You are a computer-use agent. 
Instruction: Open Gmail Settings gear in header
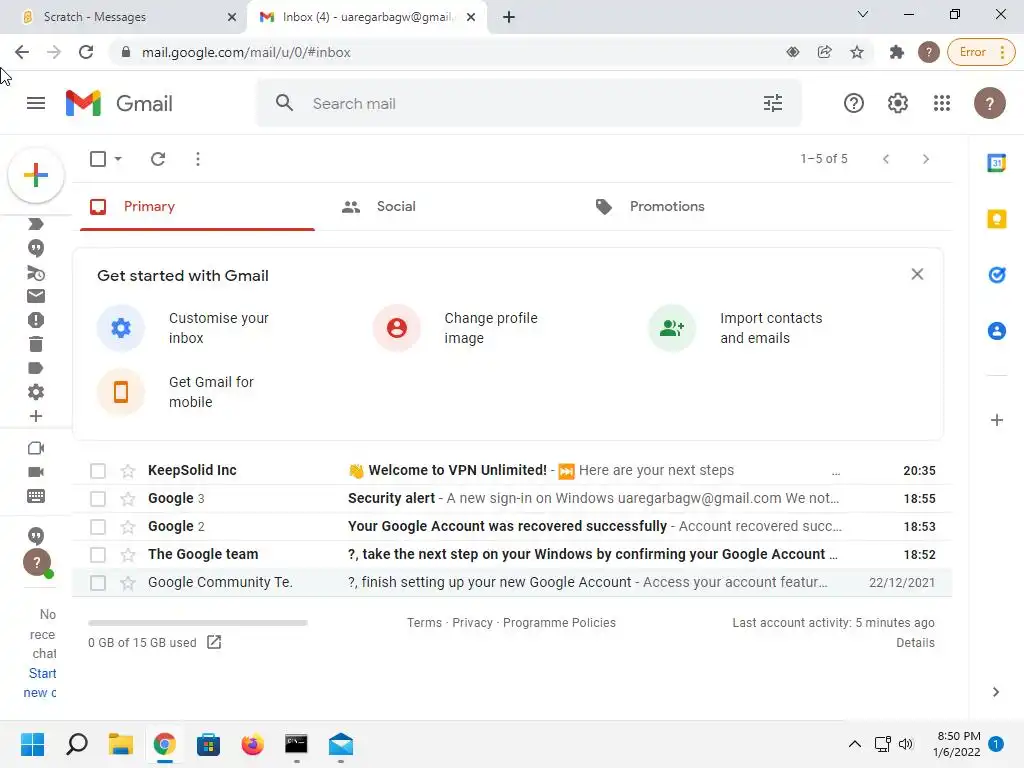tap(898, 103)
